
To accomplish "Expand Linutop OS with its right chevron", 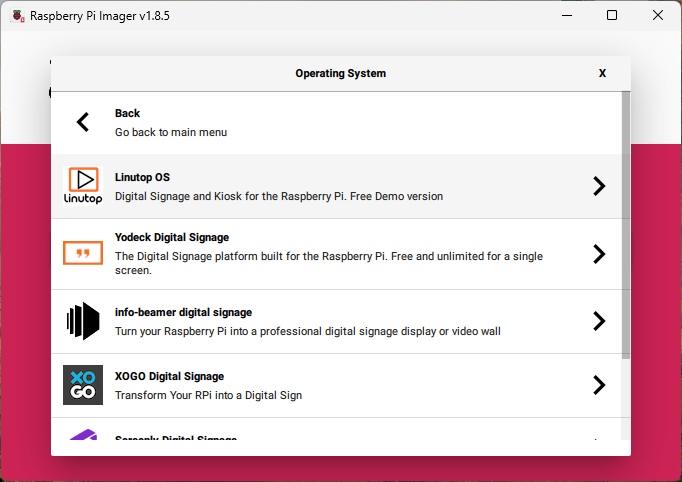I will [x=599, y=186].
